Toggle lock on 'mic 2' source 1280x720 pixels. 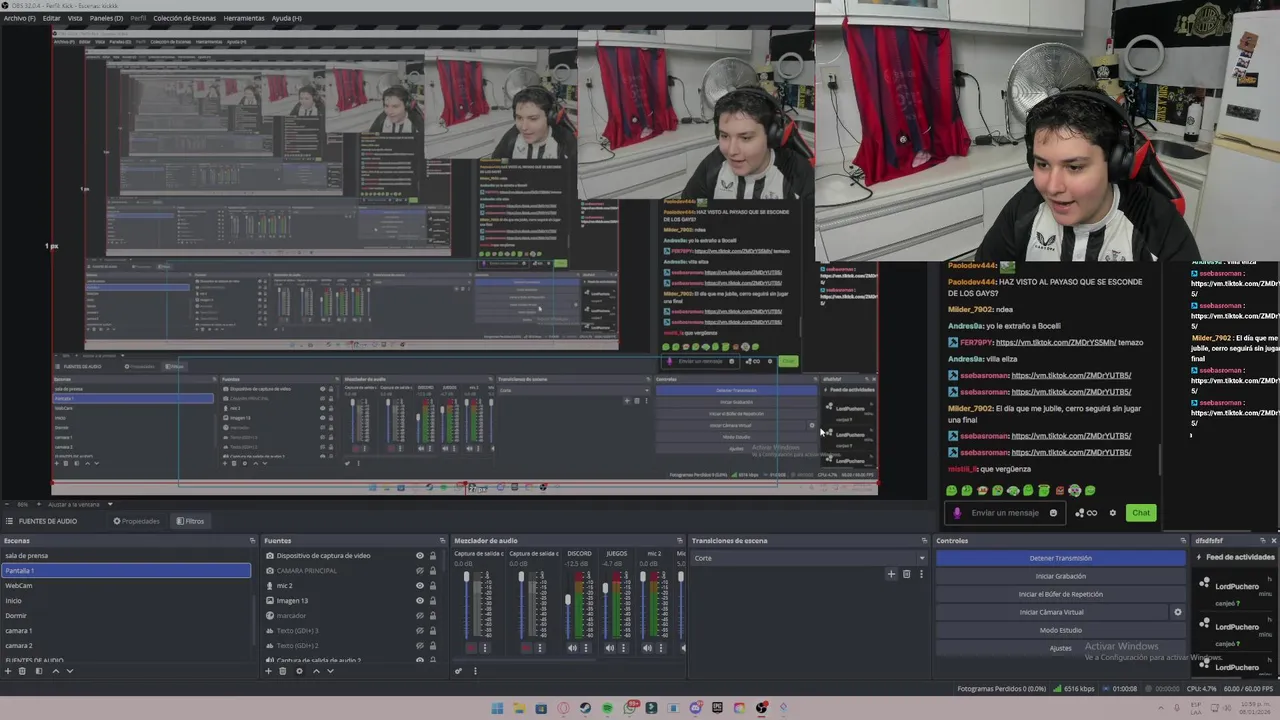tap(433, 585)
